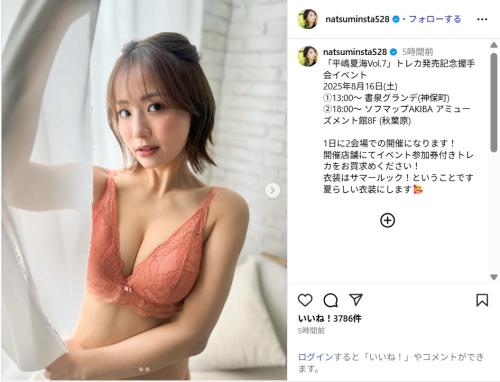Click the caption scrollbar thumb

tap(494, 102)
